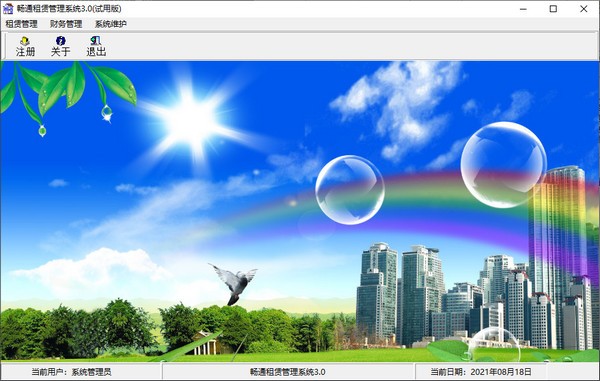Click the bright sun in the background image

[191, 120]
